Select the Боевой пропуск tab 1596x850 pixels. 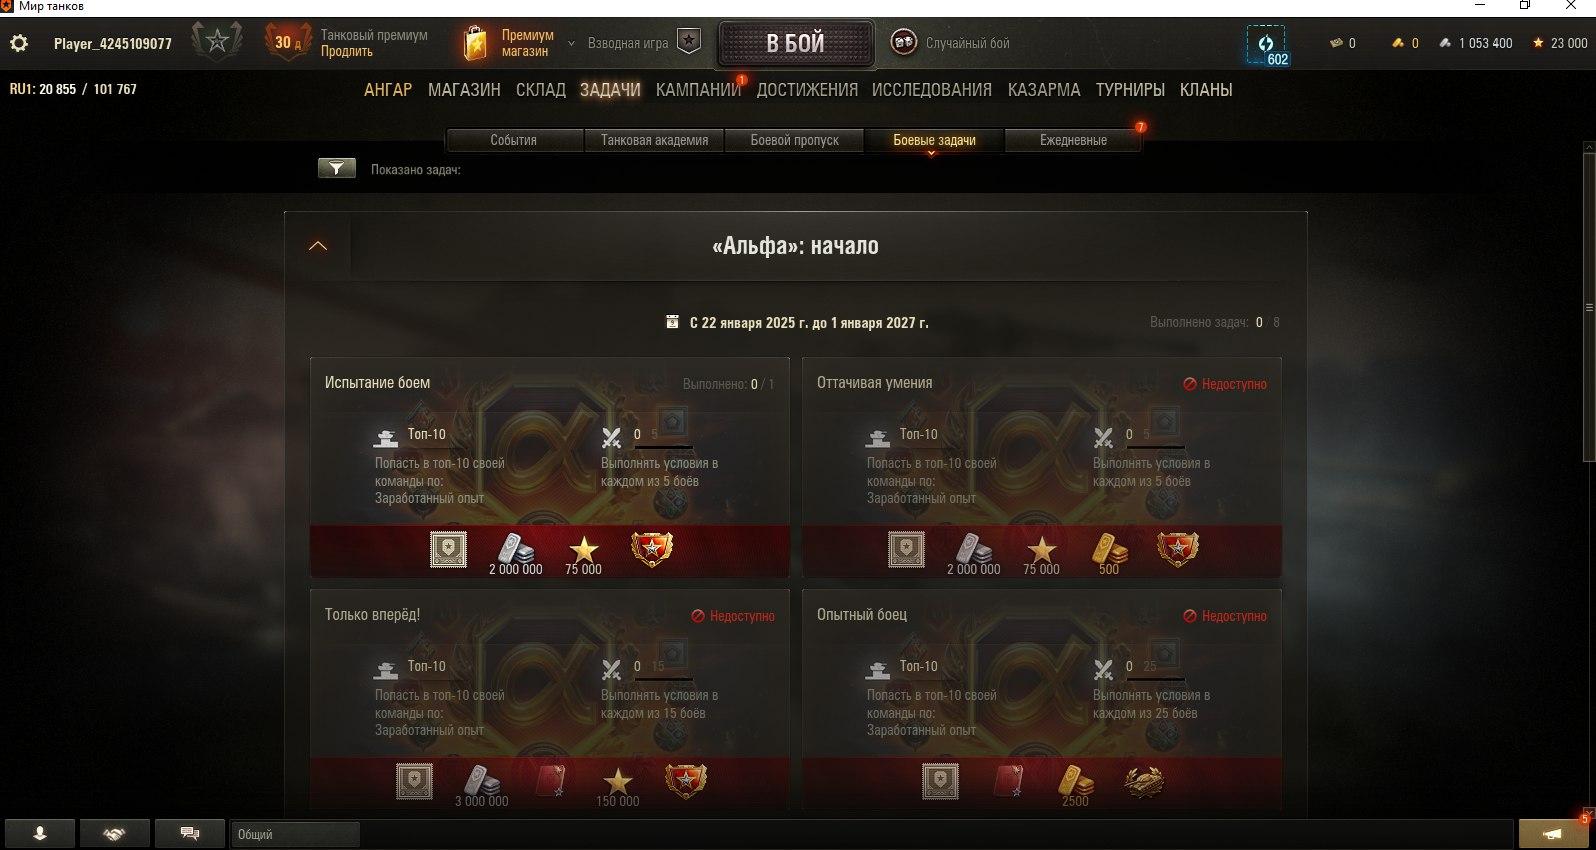tap(795, 140)
